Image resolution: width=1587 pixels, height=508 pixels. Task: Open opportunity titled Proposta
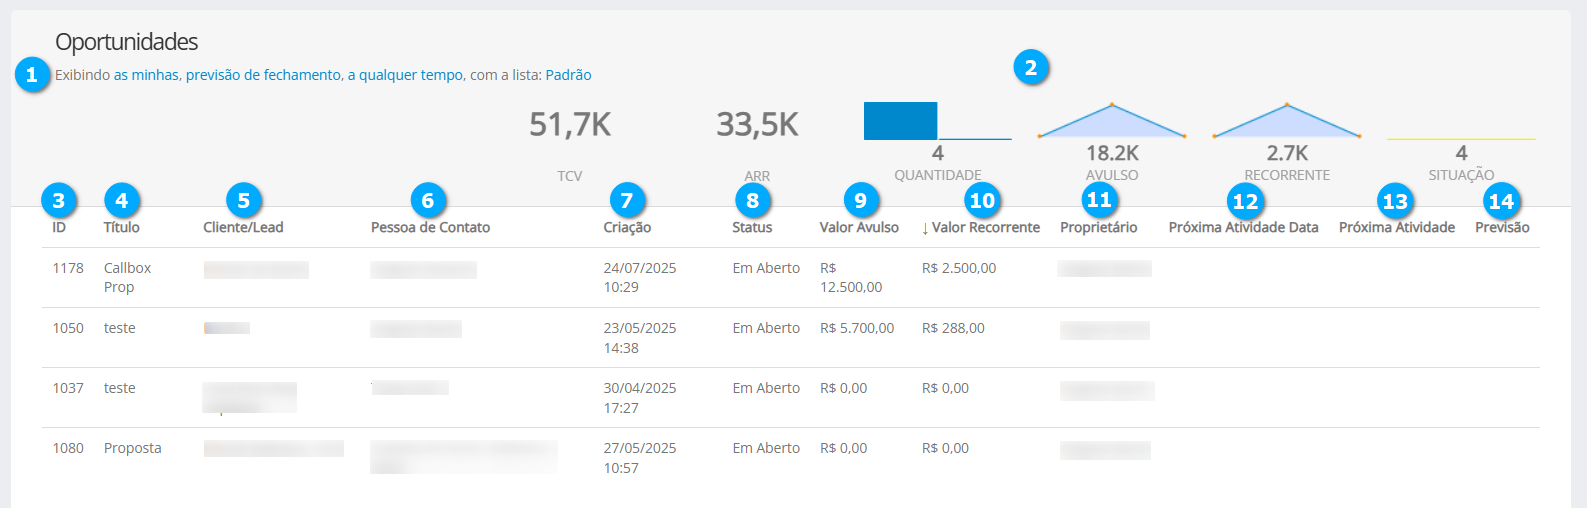[x=132, y=448]
